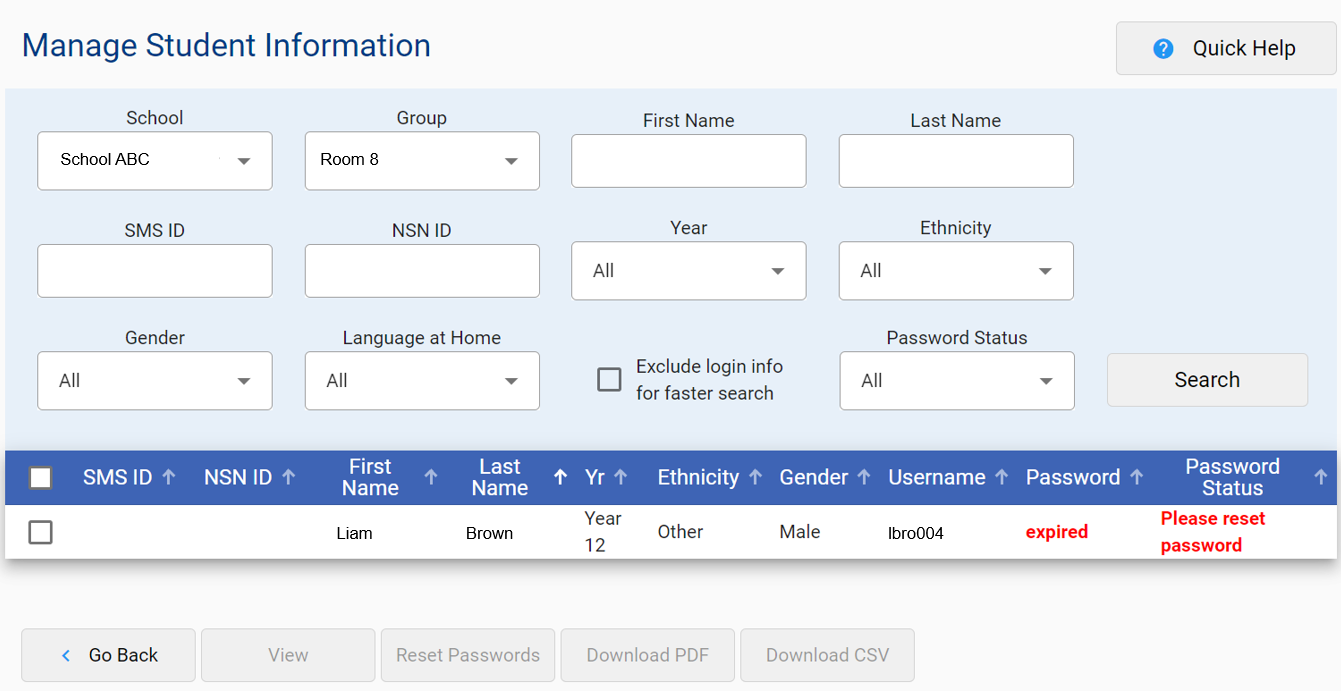Click the back chevron on Go Back
This screenshot has height=692, width=1341.
pos(65,655)
